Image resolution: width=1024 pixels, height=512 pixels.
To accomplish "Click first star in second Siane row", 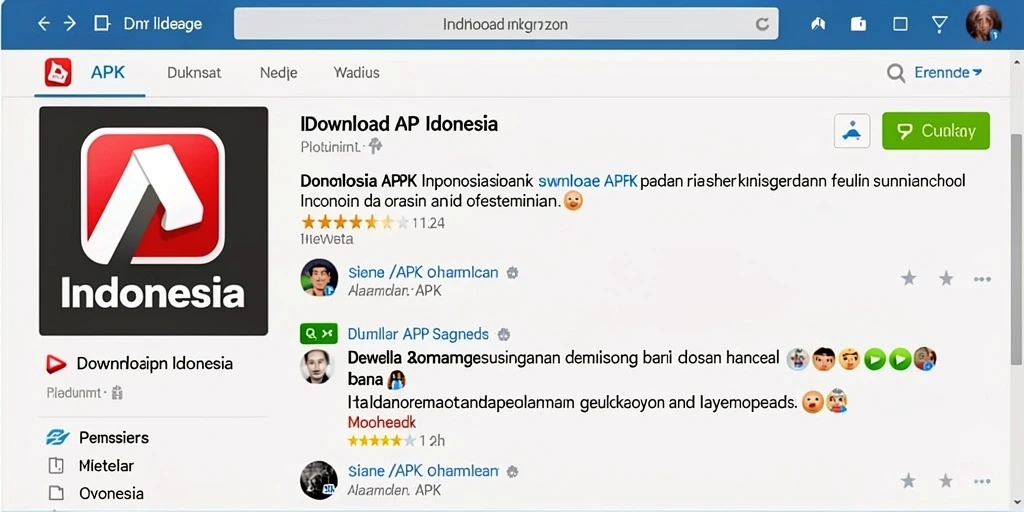I will pos(908,481).
